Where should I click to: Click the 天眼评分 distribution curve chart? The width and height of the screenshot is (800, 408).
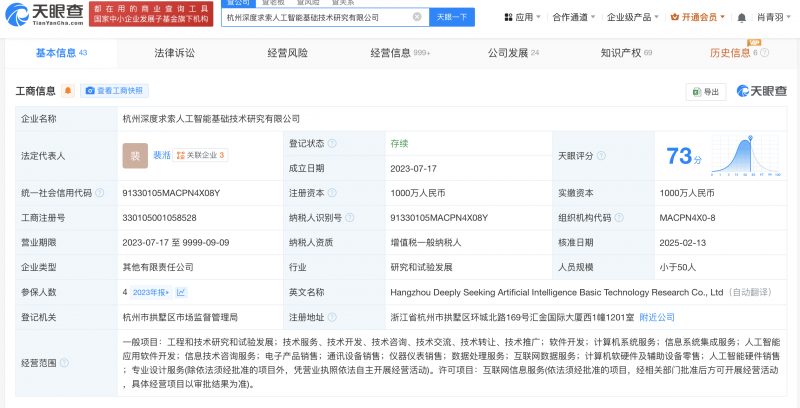tap(745, 156)
